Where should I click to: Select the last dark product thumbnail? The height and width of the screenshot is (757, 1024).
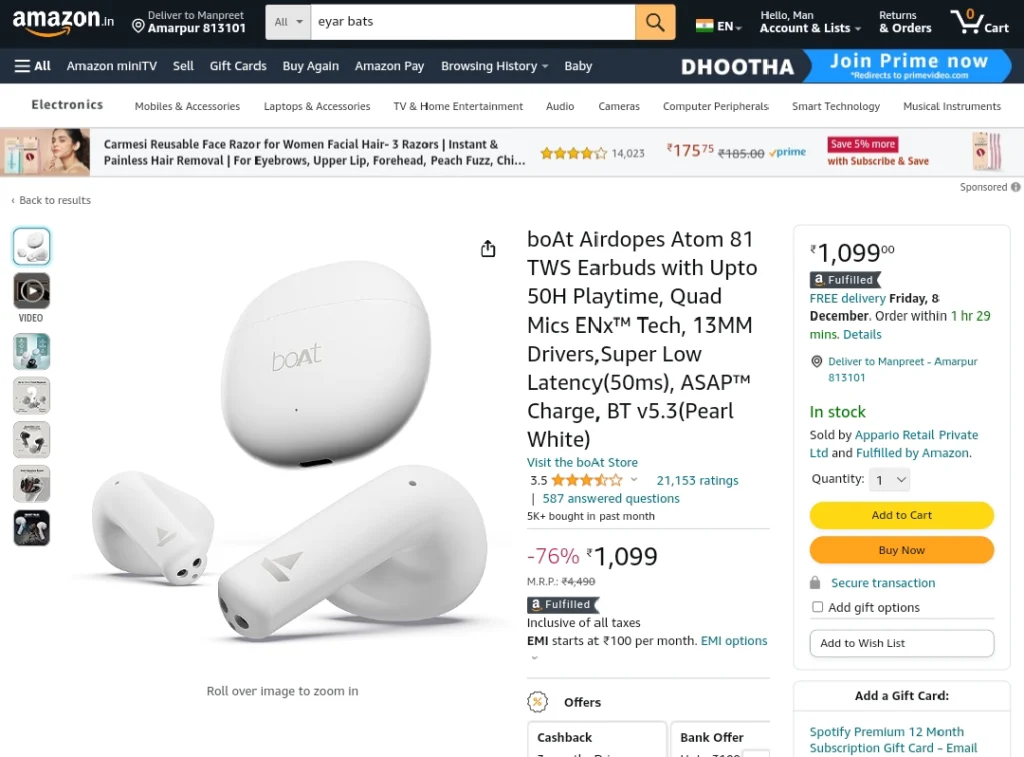tap(31, 528)
